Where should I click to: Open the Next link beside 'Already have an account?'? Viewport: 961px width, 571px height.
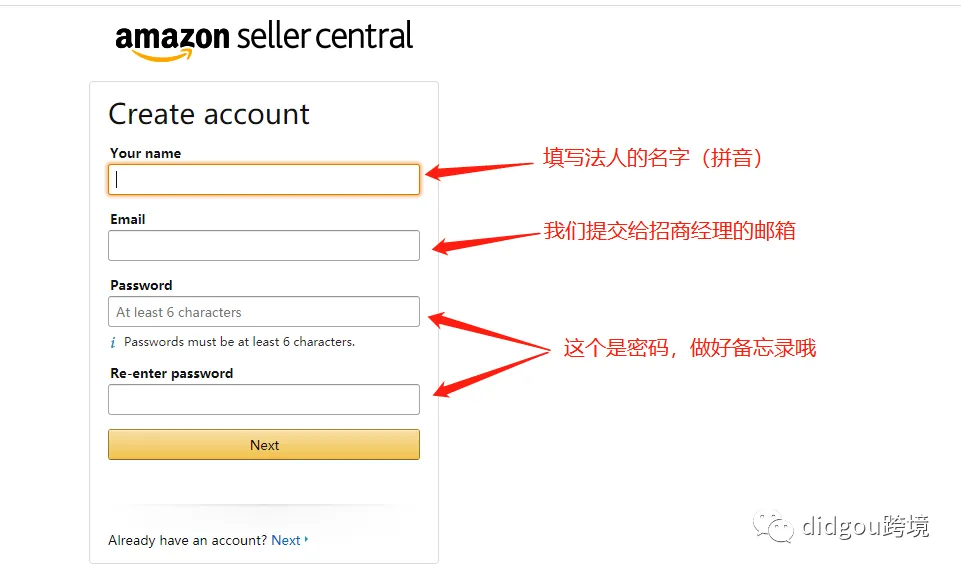pos(286,540)
